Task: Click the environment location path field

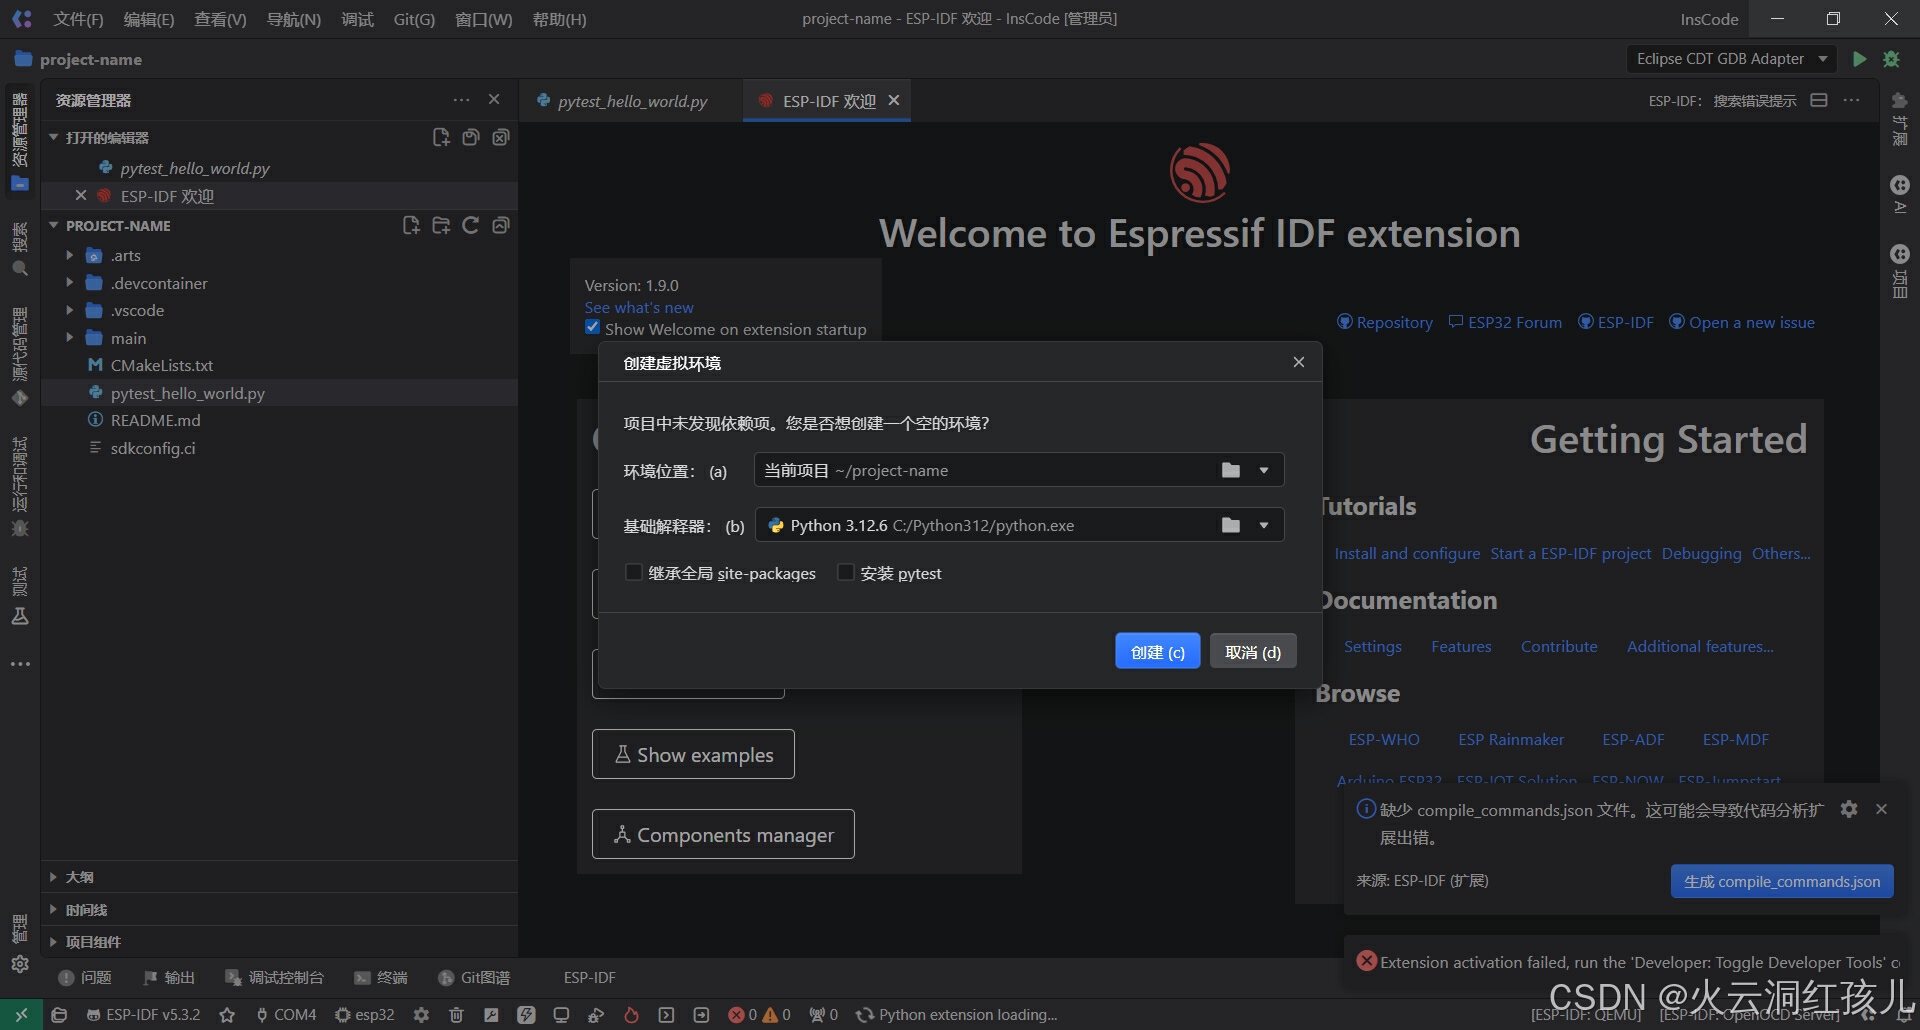Action: click(x=1019, y=470)
